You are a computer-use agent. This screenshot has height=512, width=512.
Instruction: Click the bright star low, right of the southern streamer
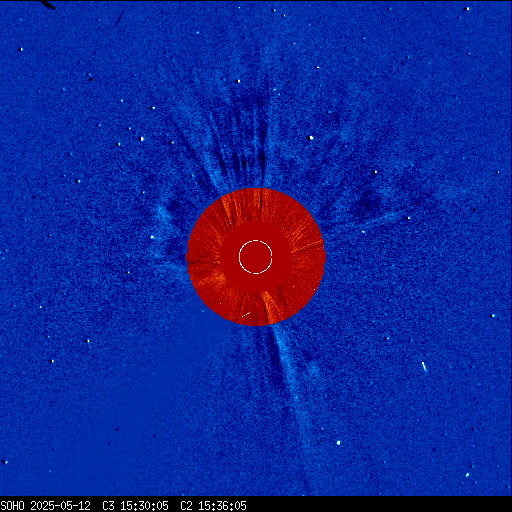[x=339, y=443]
